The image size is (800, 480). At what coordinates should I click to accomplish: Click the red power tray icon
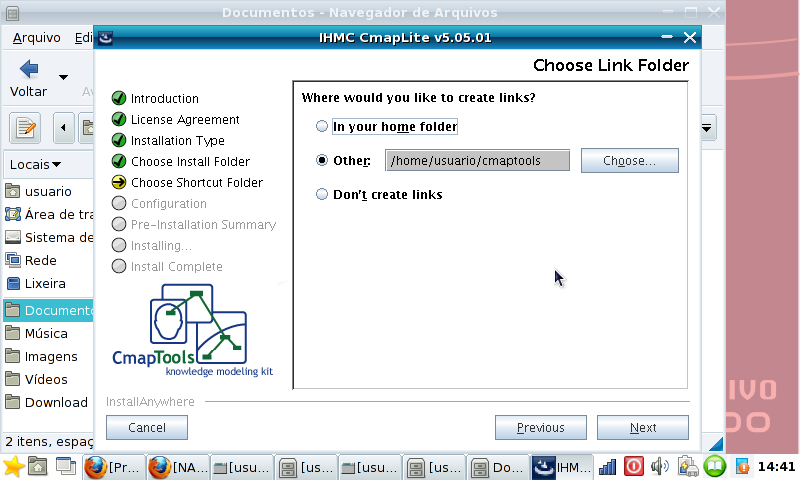(634, 466)
